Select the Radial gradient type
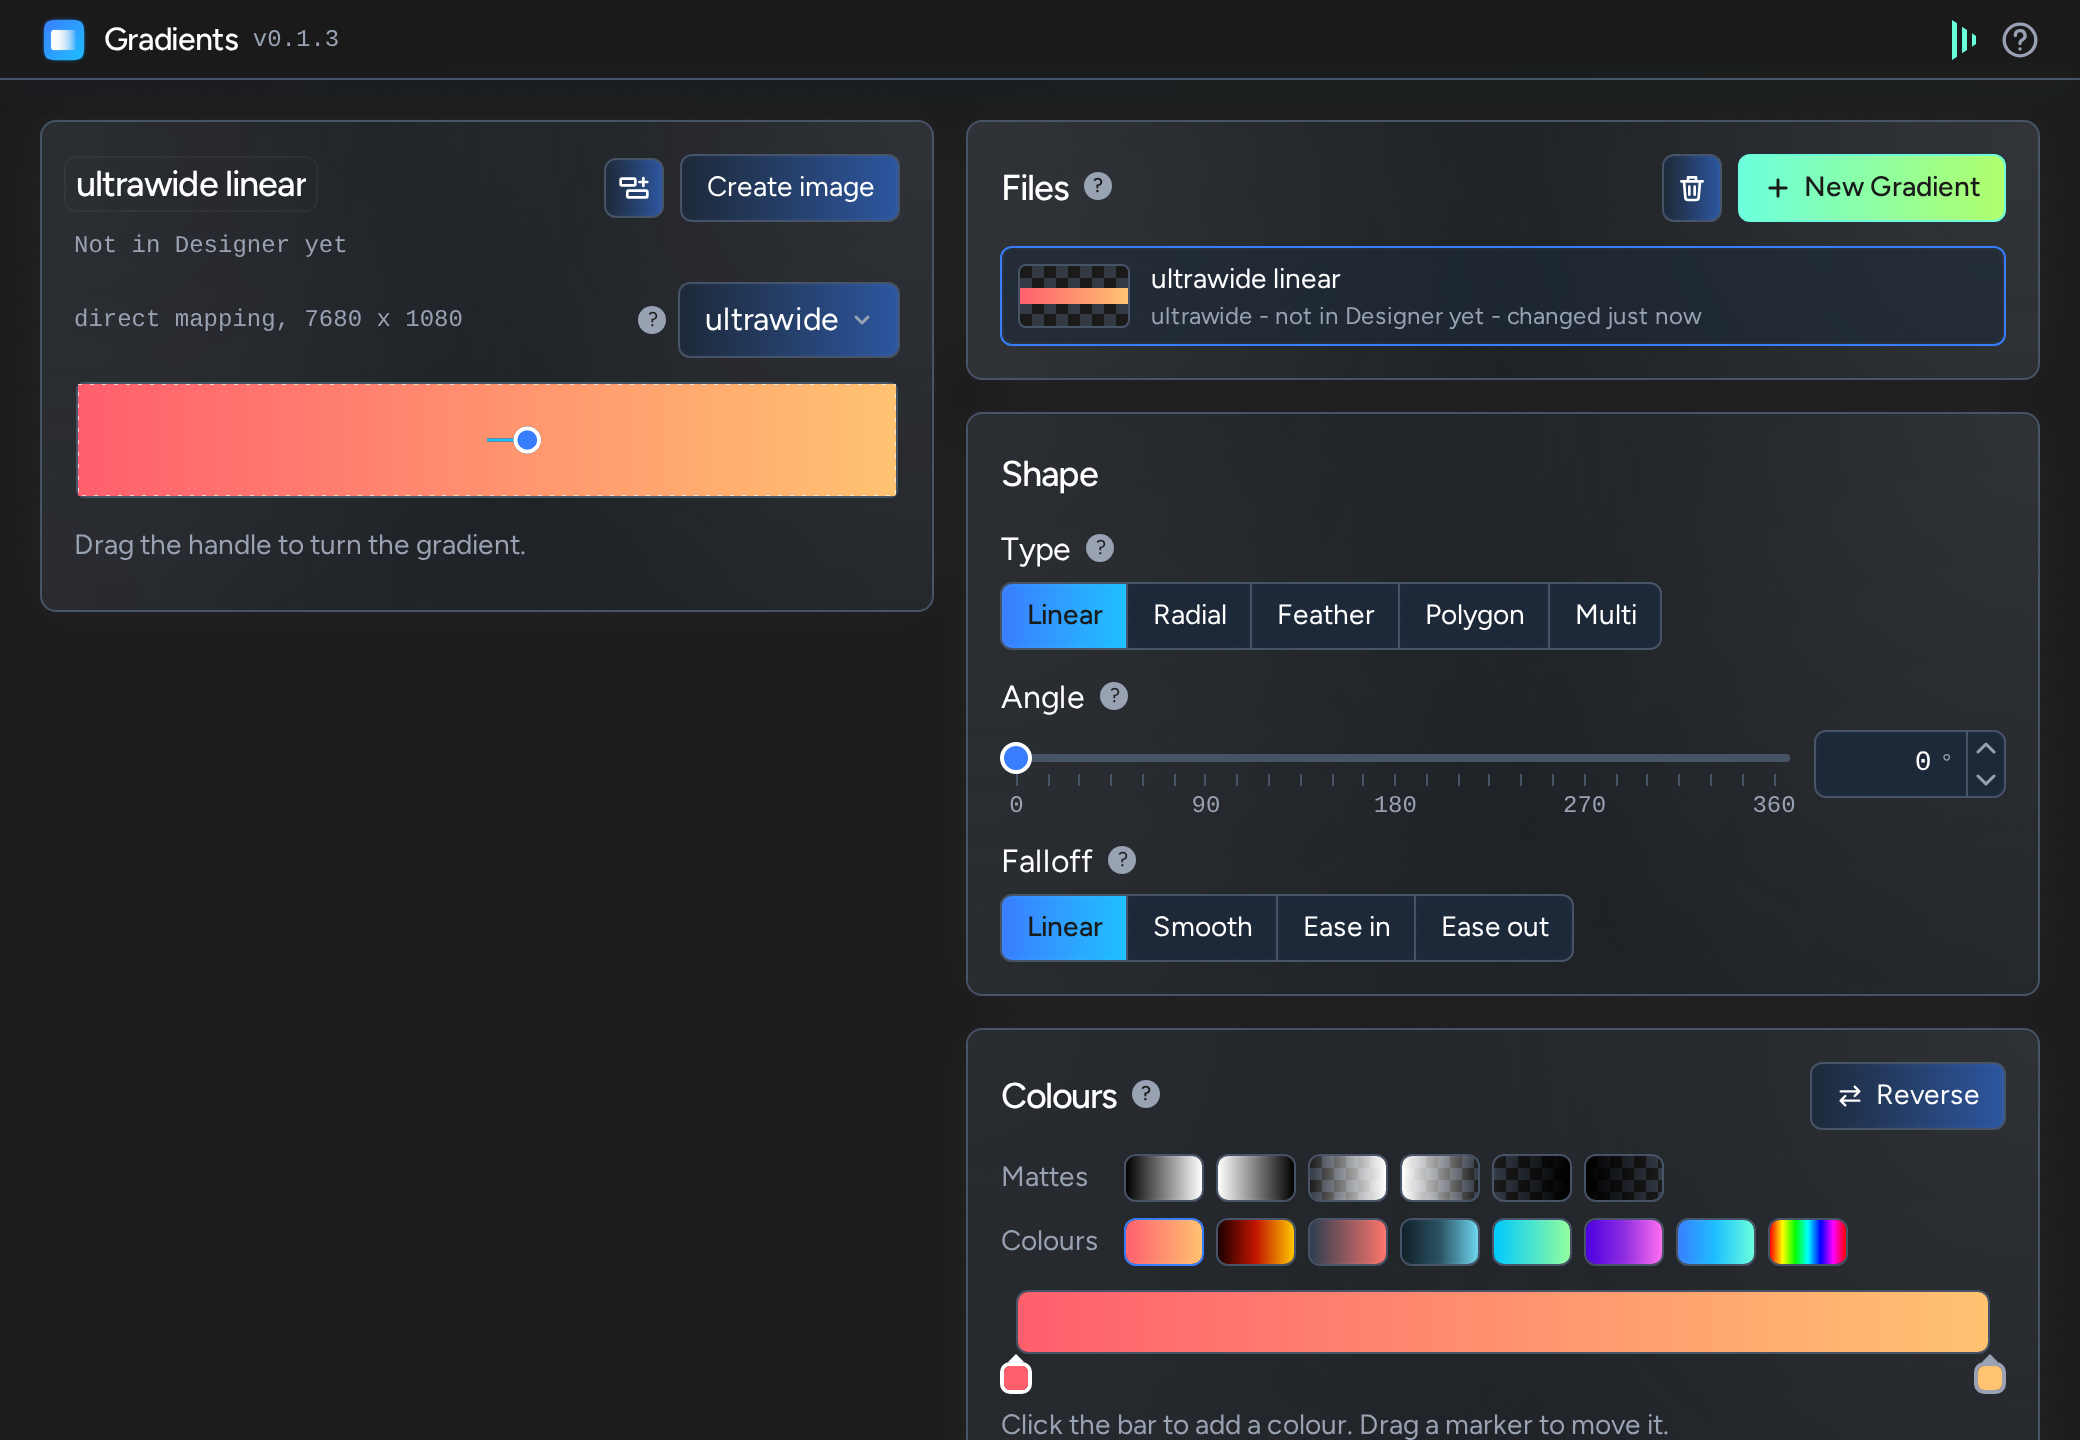The height and width of the screenshot is (1440, 2080). (x=1189, y=615)
